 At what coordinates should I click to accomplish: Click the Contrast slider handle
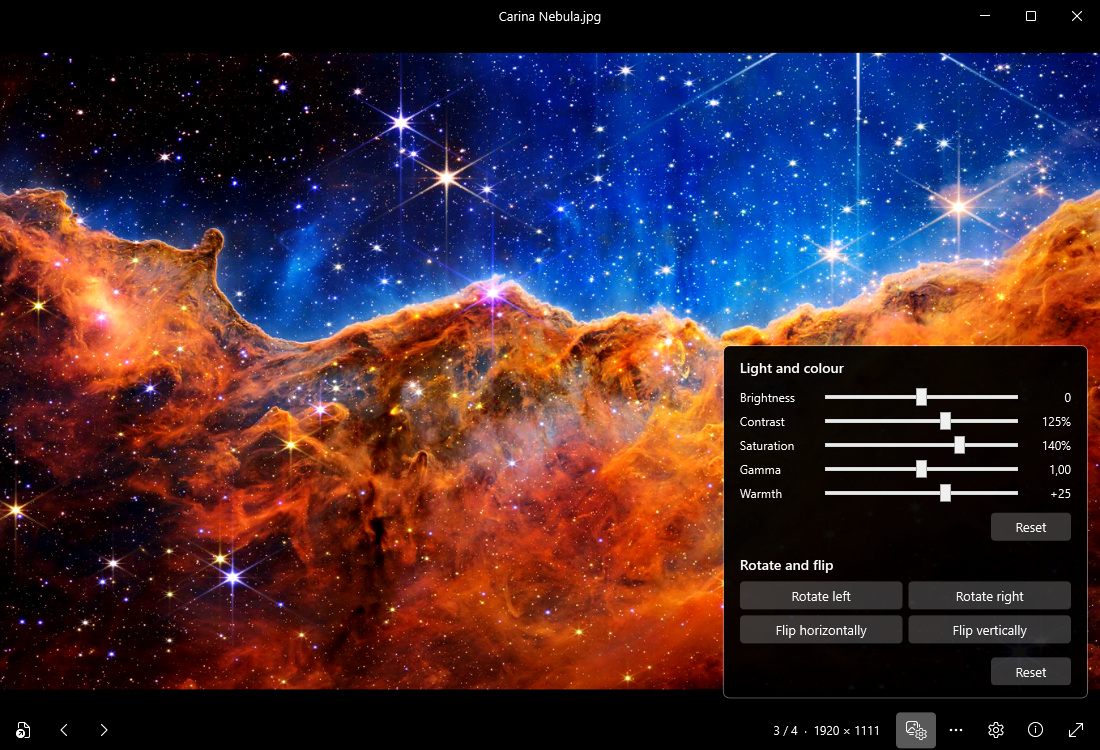tap(945, 421)
